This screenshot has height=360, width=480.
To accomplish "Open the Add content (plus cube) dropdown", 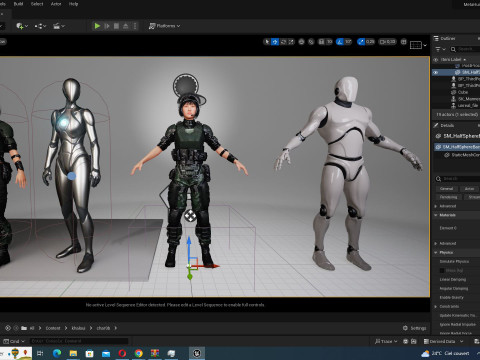I will pos(22,26).
